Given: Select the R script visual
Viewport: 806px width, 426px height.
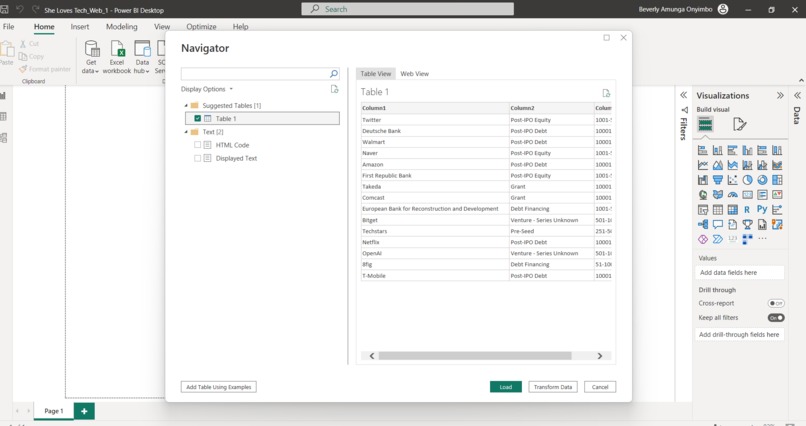Looking at the screenshot, I should (747, 210).
